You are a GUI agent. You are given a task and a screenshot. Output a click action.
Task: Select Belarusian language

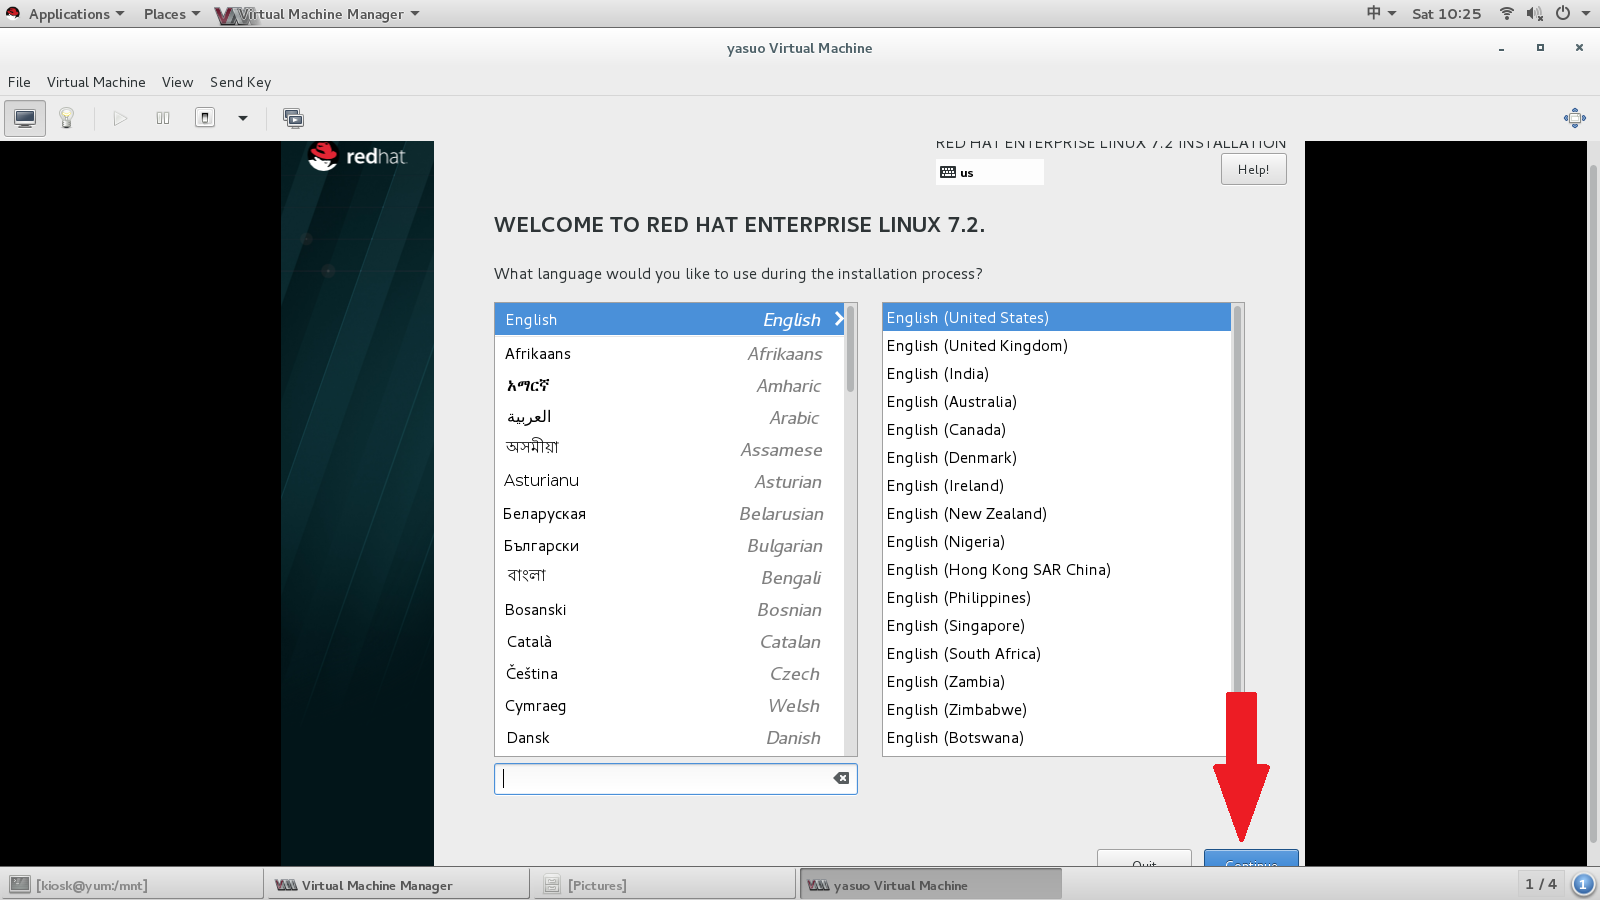(x=669, y=514)
